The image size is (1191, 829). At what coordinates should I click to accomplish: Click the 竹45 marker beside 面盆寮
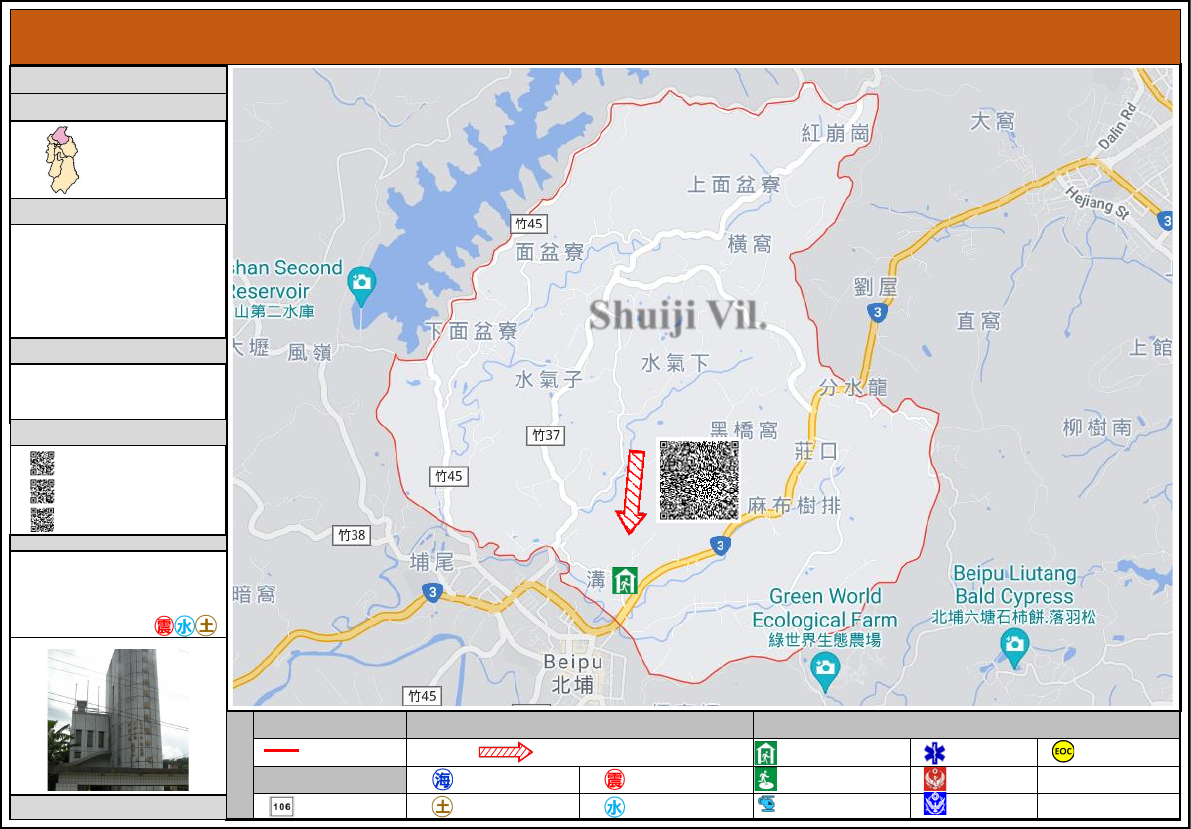529,223
